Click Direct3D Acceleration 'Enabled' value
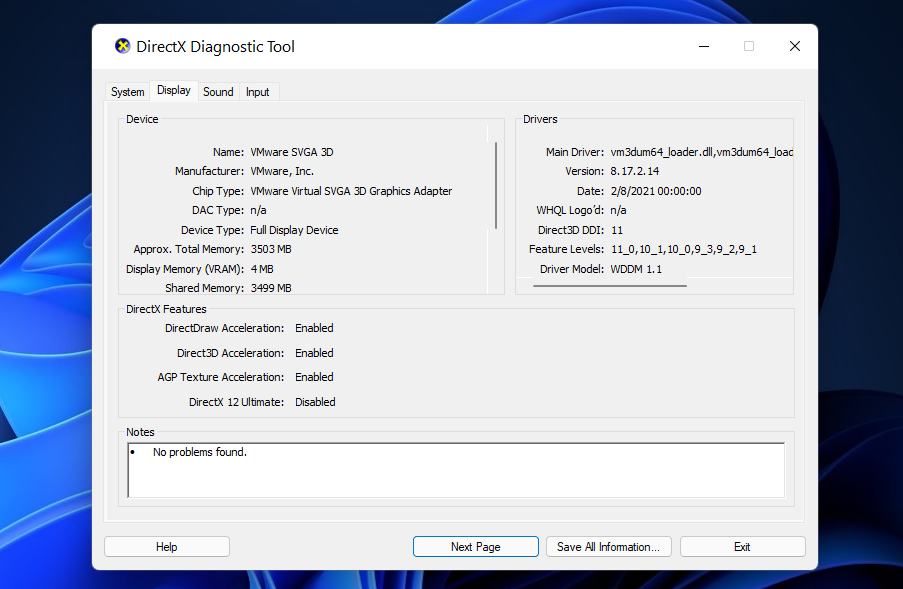The image size is (903, 589). click(x=314, y=353)
